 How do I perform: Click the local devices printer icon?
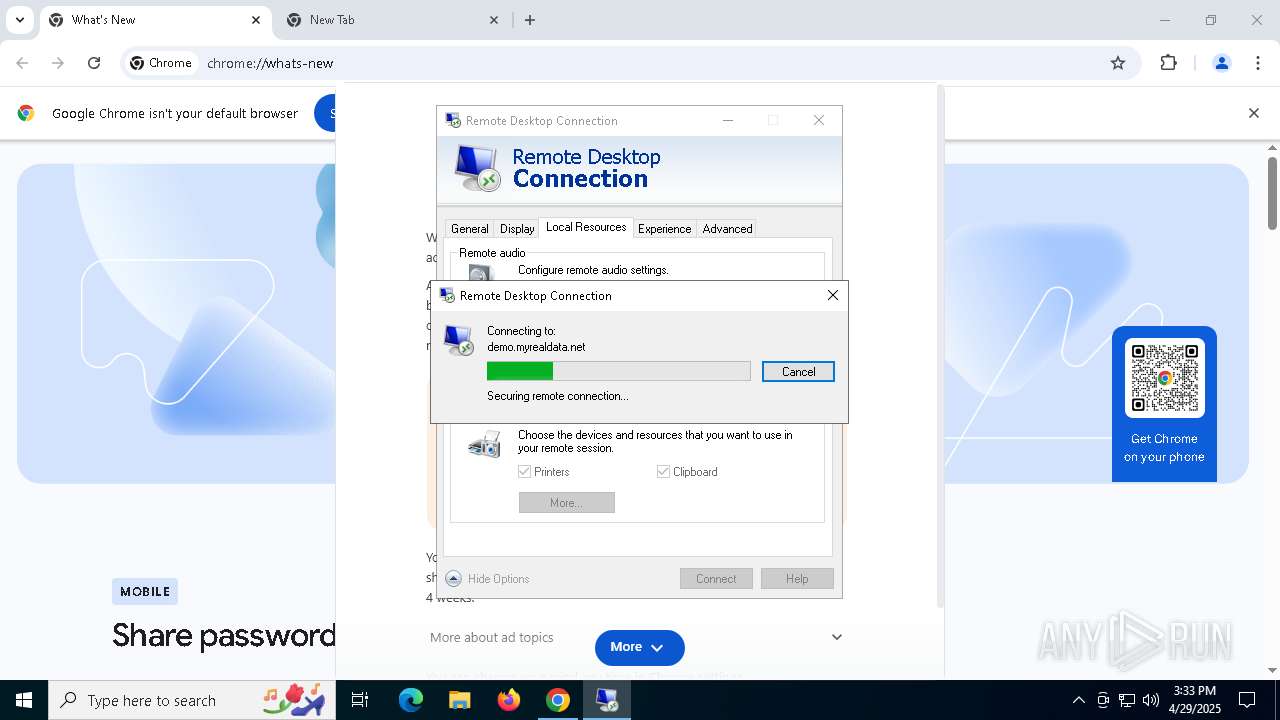tap(485, 444)
